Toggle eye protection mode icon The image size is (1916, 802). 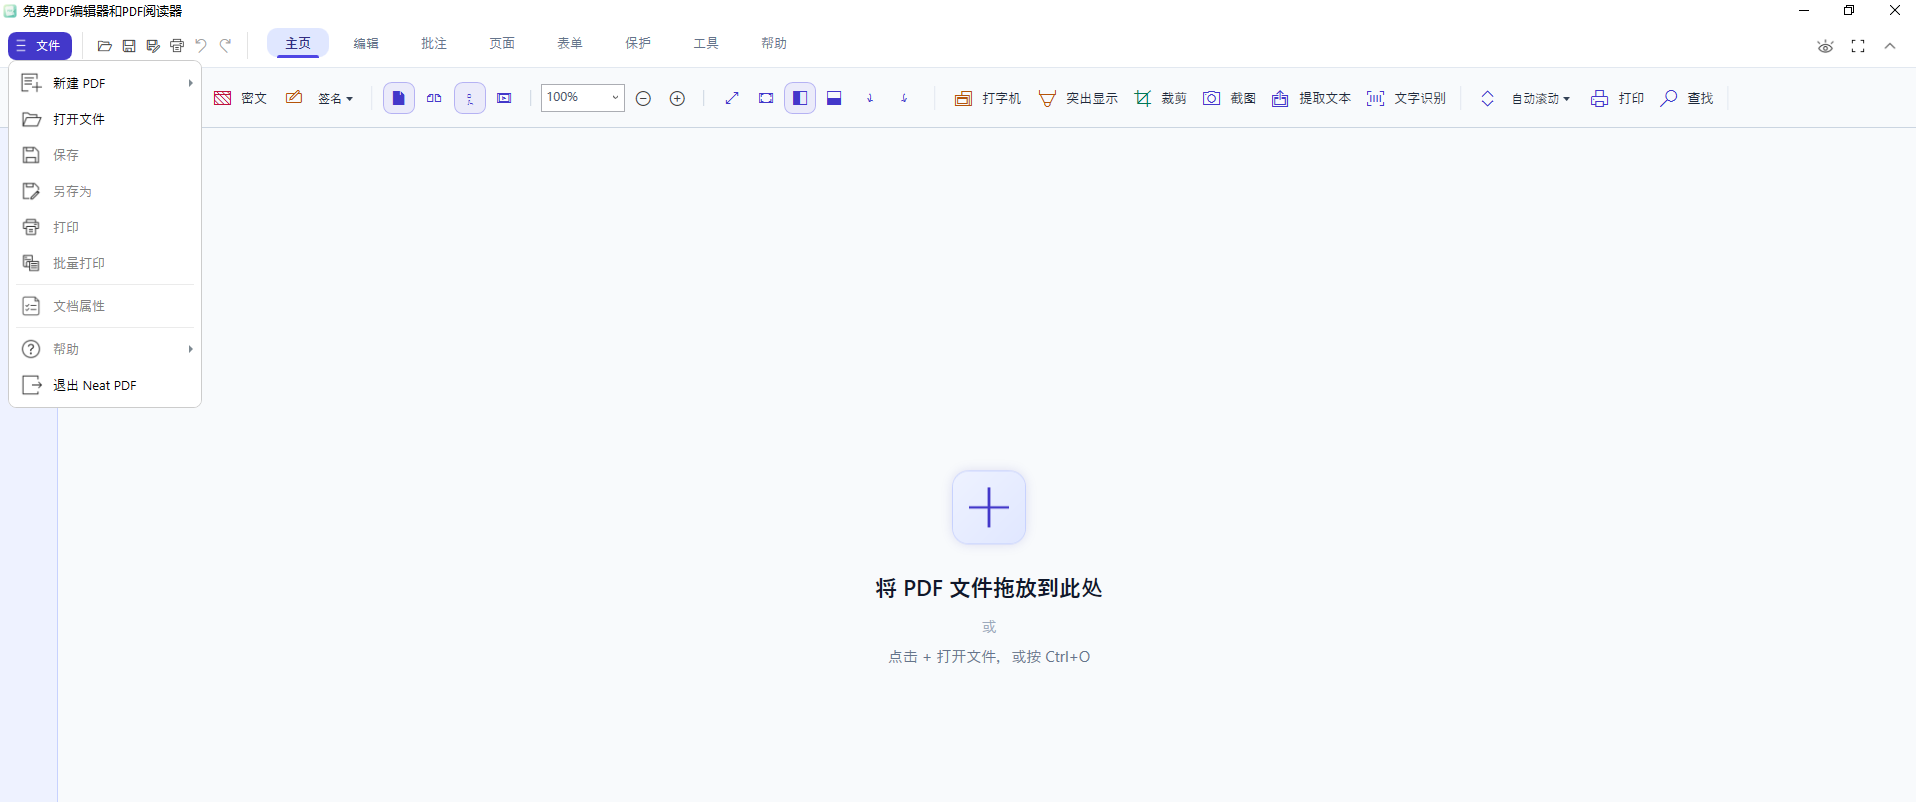pyautogui.click(x=1825, y=46)
